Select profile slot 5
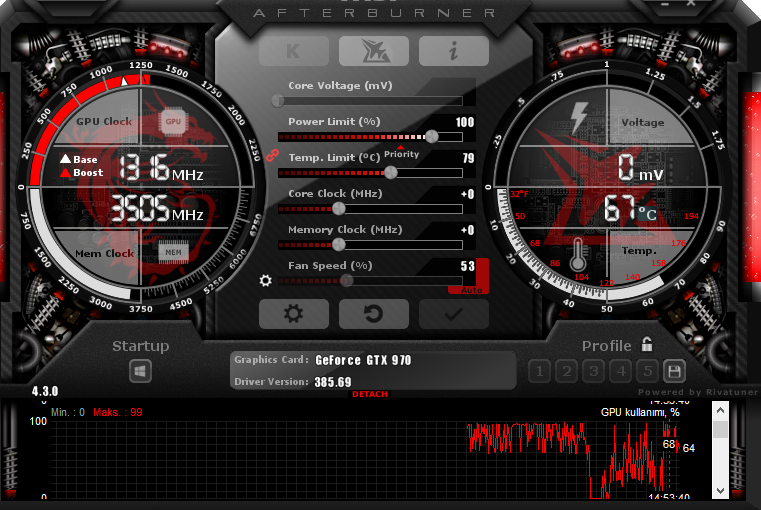The height and width of the screenshot is (510, 761). (x=648, y=372)
